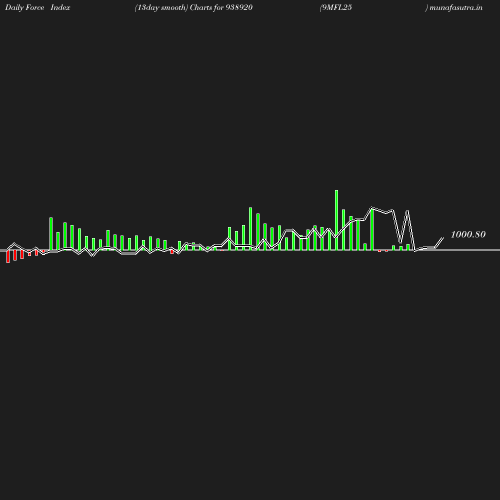
Task: Click the first red bar at chart start
Action: point(8,256)
